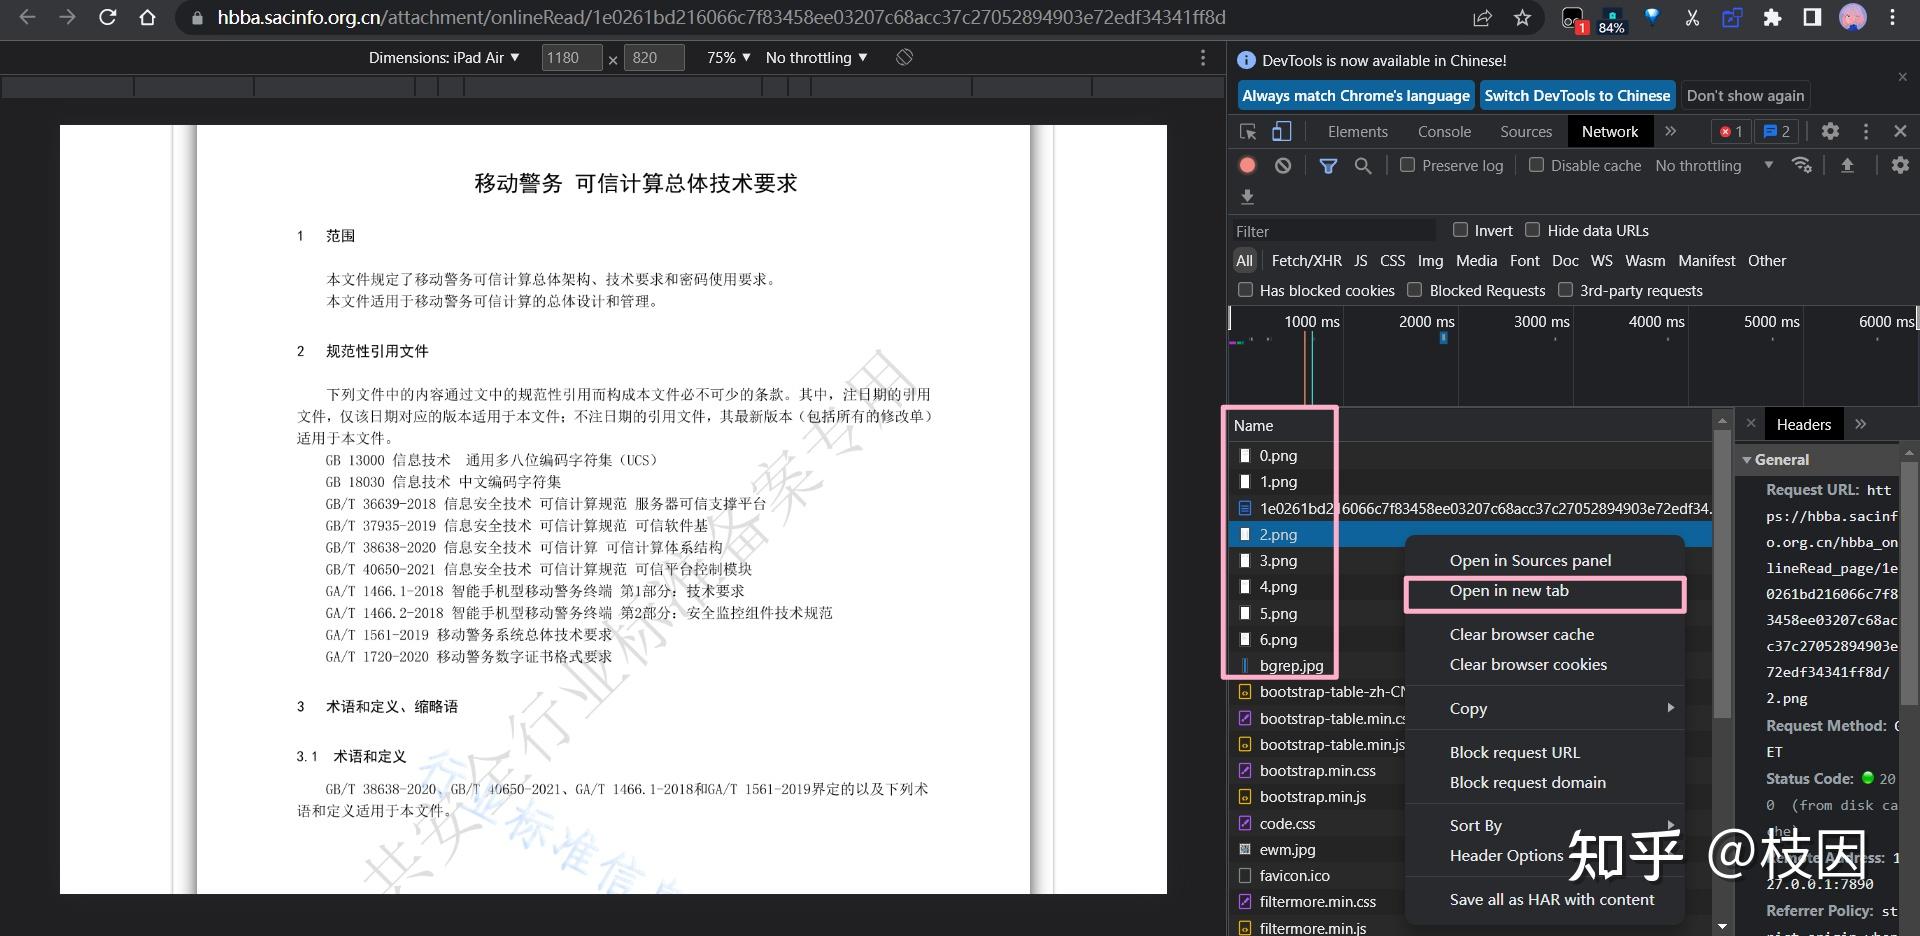Screen dimensions: 1920x936
Task: Open the 75% zoom dropdown
Action: [x=728, y=58]
